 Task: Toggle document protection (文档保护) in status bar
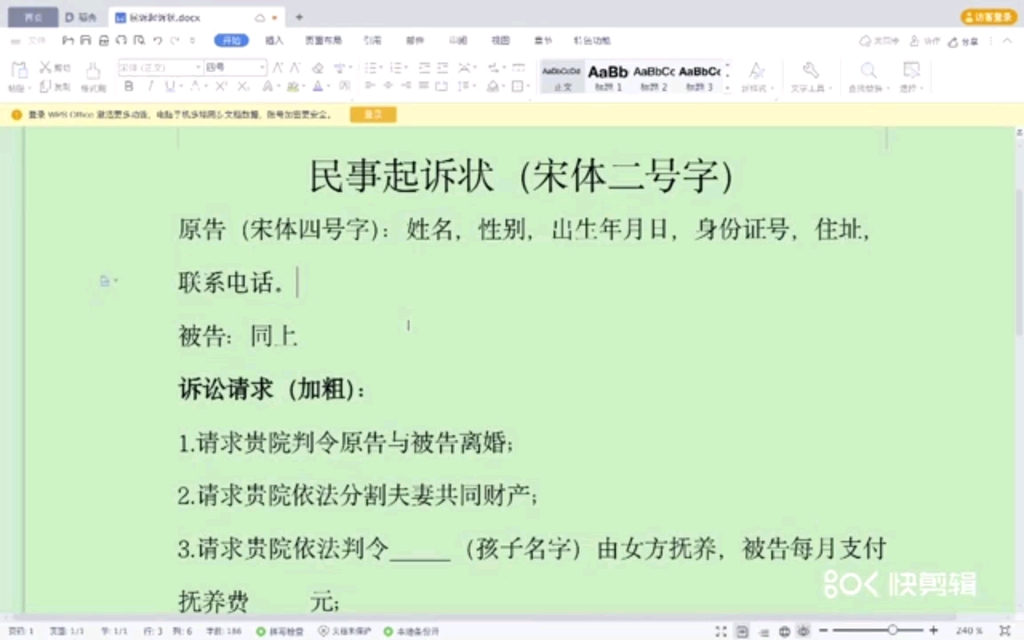click(347, 631)
